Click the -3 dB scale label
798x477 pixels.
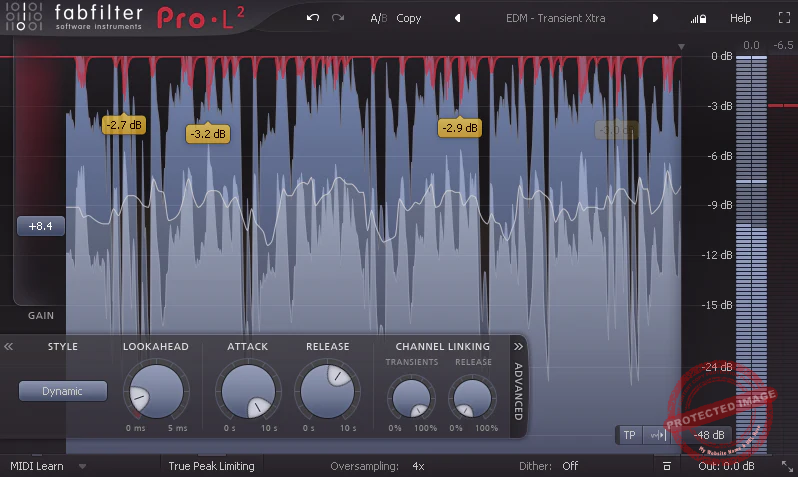[720, 106]
